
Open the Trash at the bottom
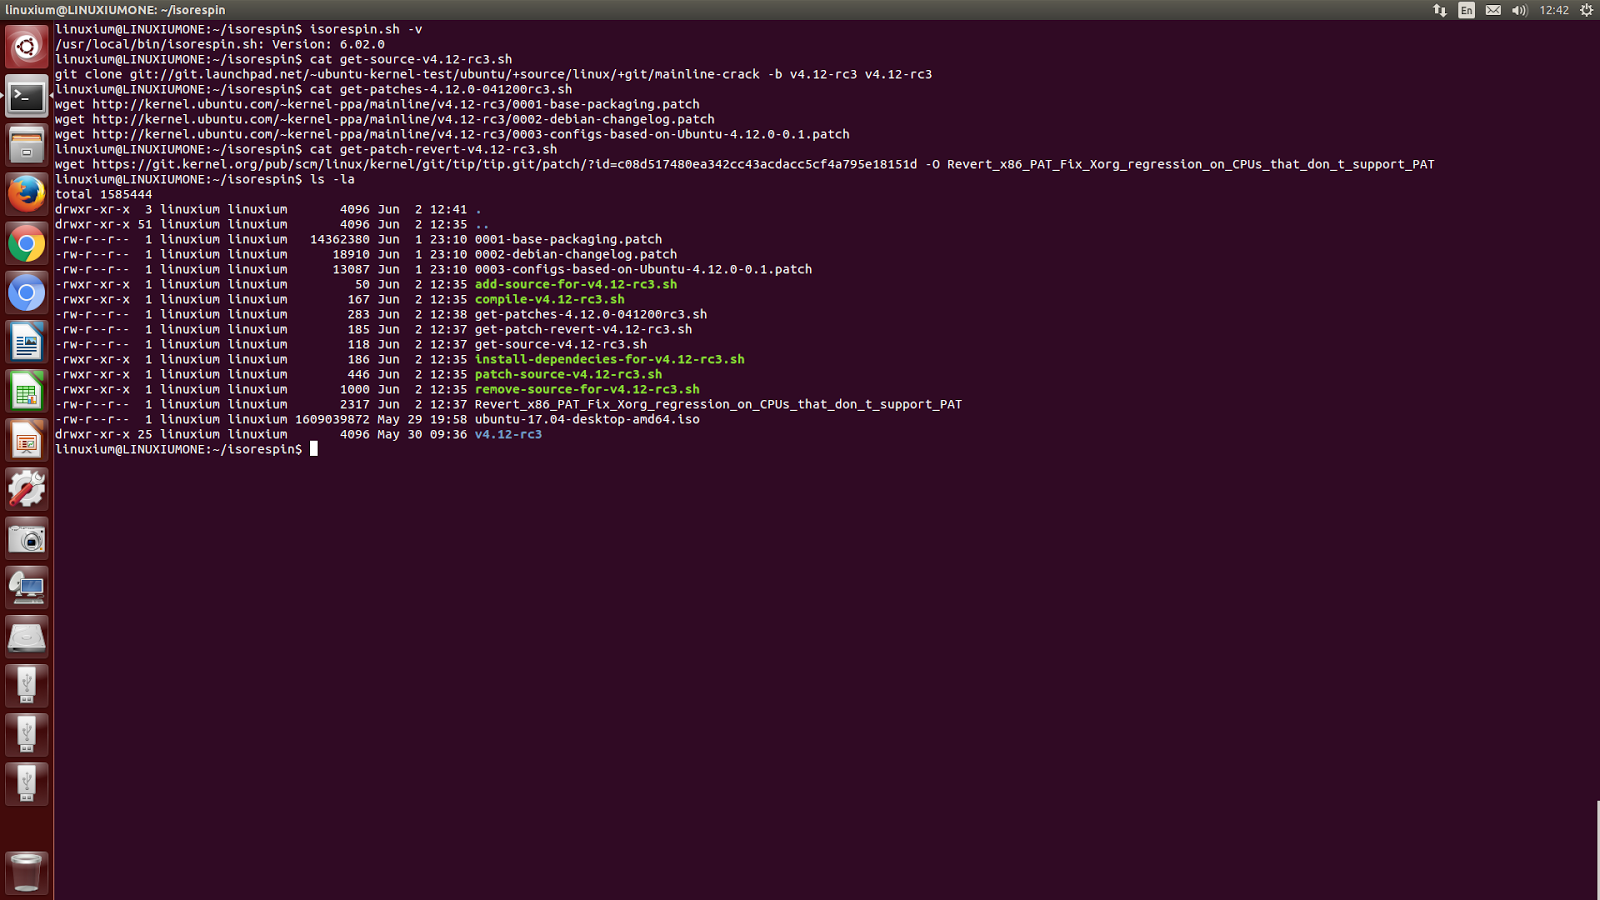pyautogui.click(x=26, y=871)
